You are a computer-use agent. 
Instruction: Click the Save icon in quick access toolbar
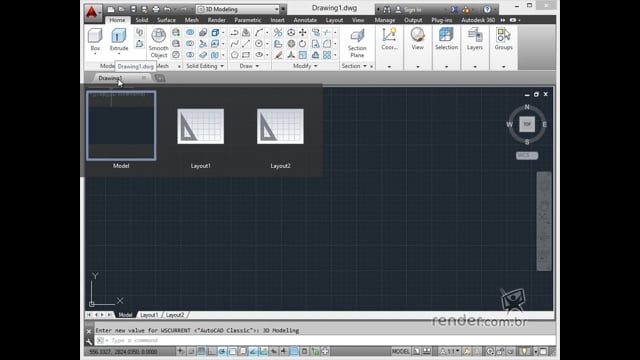click(133, 9)
